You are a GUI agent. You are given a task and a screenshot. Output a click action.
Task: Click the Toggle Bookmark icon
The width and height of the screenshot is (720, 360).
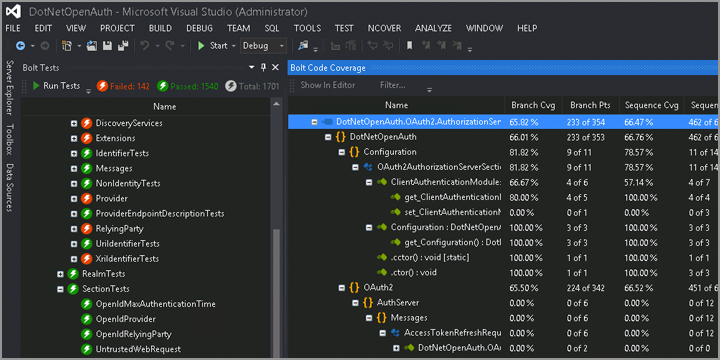pos(409,45)
